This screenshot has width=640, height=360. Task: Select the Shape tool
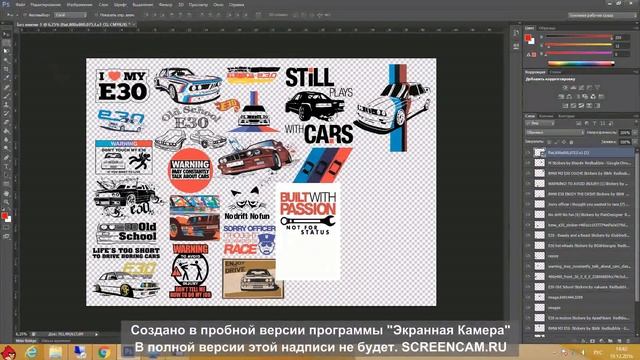6,184
